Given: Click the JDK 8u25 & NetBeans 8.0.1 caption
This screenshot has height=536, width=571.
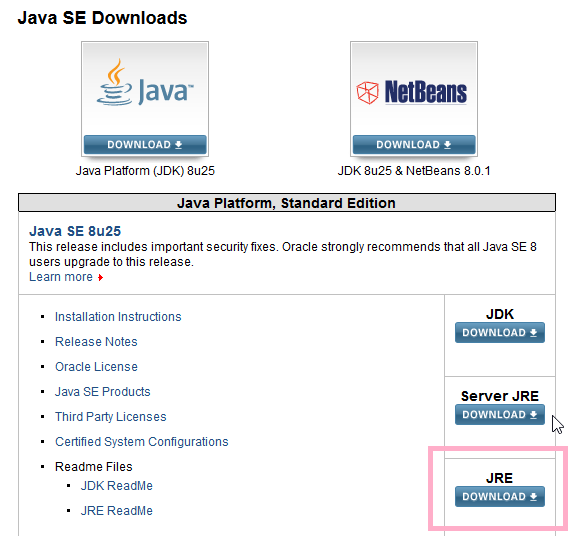Looking at the screenshot, I should coord(414,171).
